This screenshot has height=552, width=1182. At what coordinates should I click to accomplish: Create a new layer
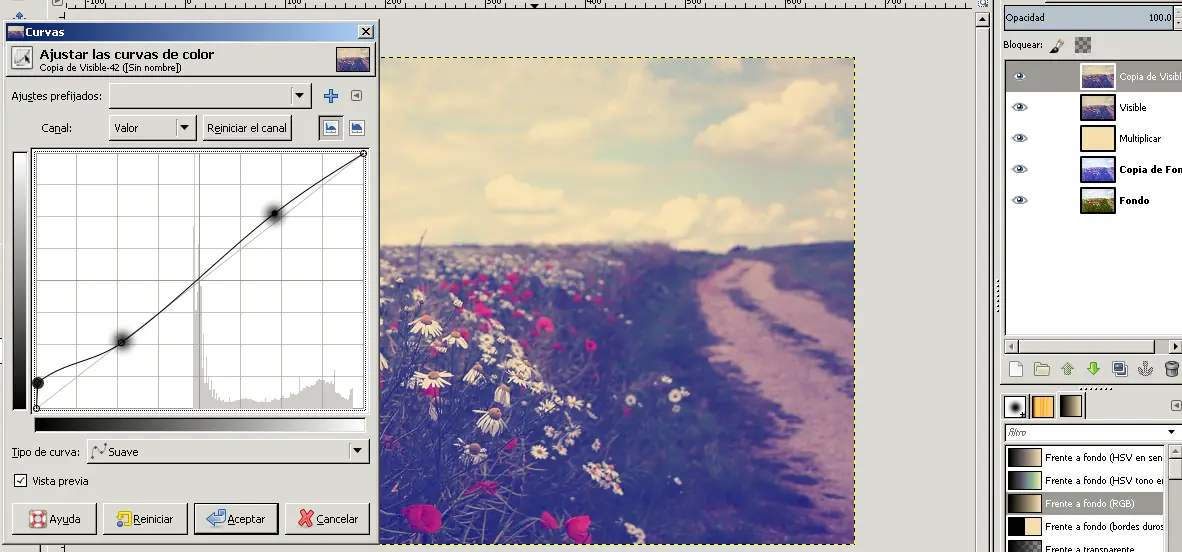(1015, 369)
